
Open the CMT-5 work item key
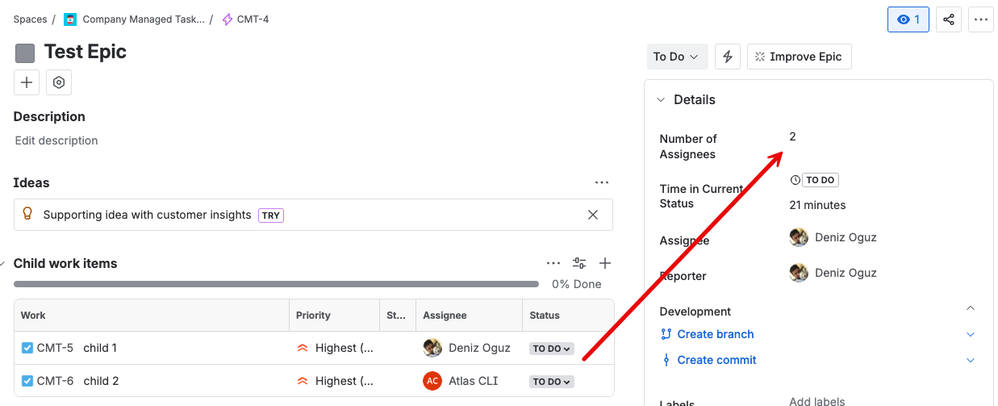(x=55, y=348)
